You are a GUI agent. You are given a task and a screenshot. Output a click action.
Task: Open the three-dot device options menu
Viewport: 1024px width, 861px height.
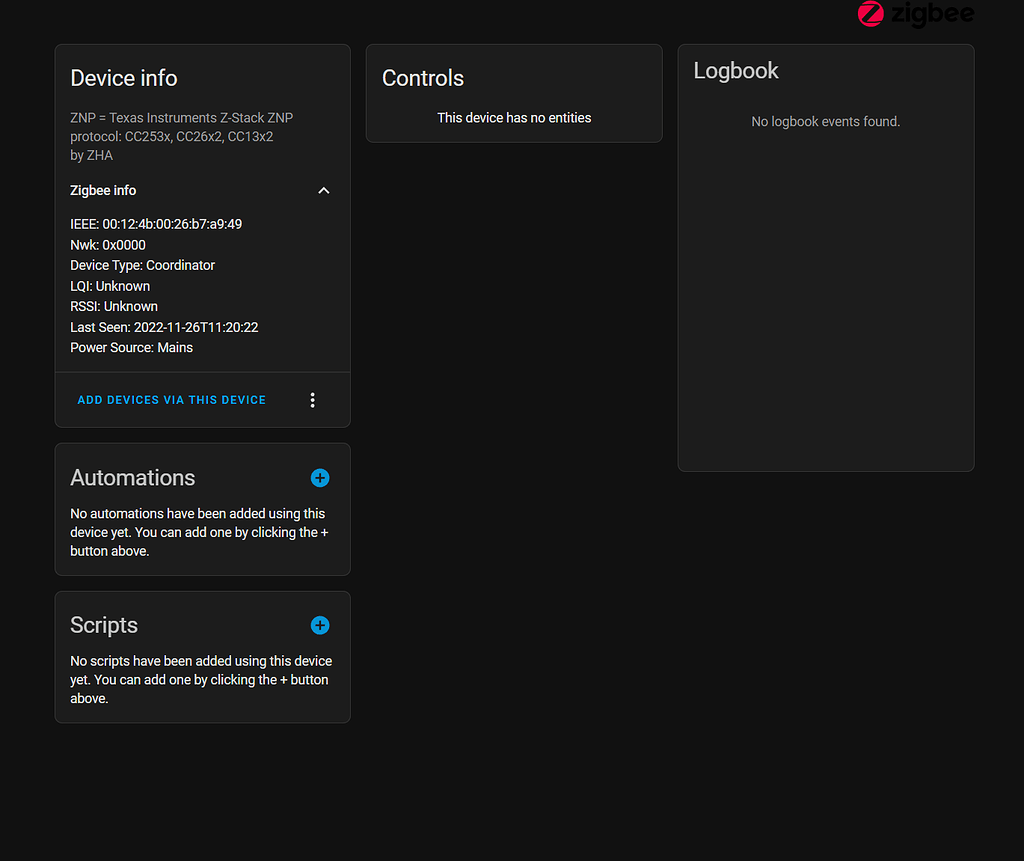point(312,400)
